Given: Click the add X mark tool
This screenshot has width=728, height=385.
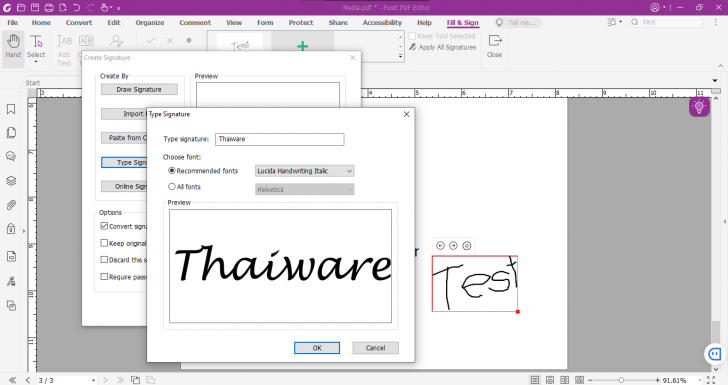Looking at the screenshot, I should pos(170,41).
